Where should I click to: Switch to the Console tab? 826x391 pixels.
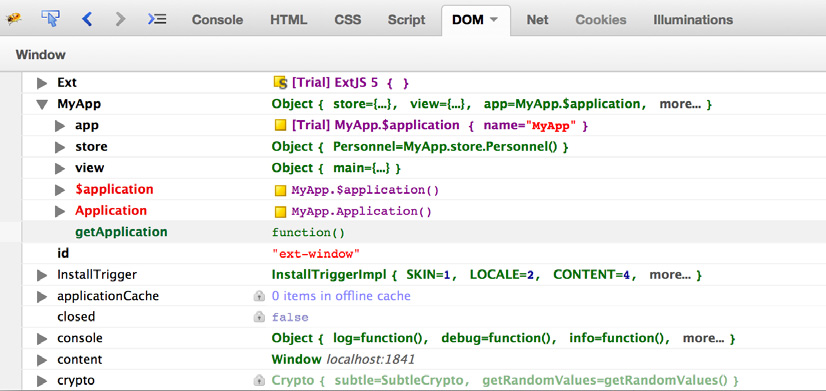(217, 20)
